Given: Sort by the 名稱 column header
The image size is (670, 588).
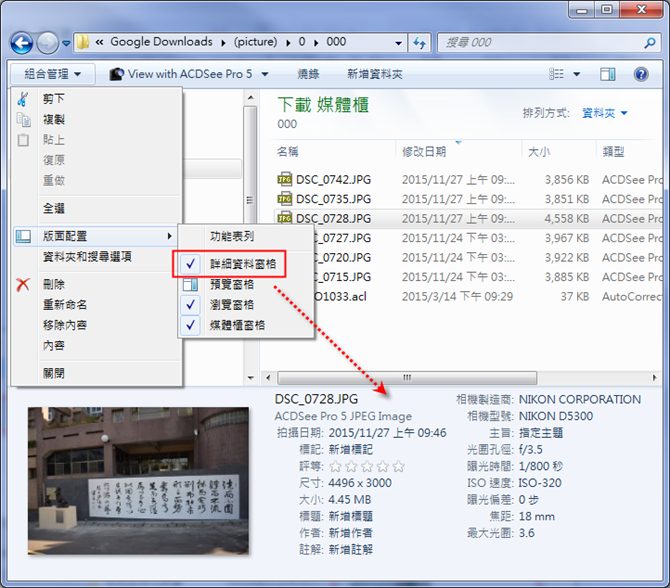Looking at the screenshot, I should click(333, 152).
